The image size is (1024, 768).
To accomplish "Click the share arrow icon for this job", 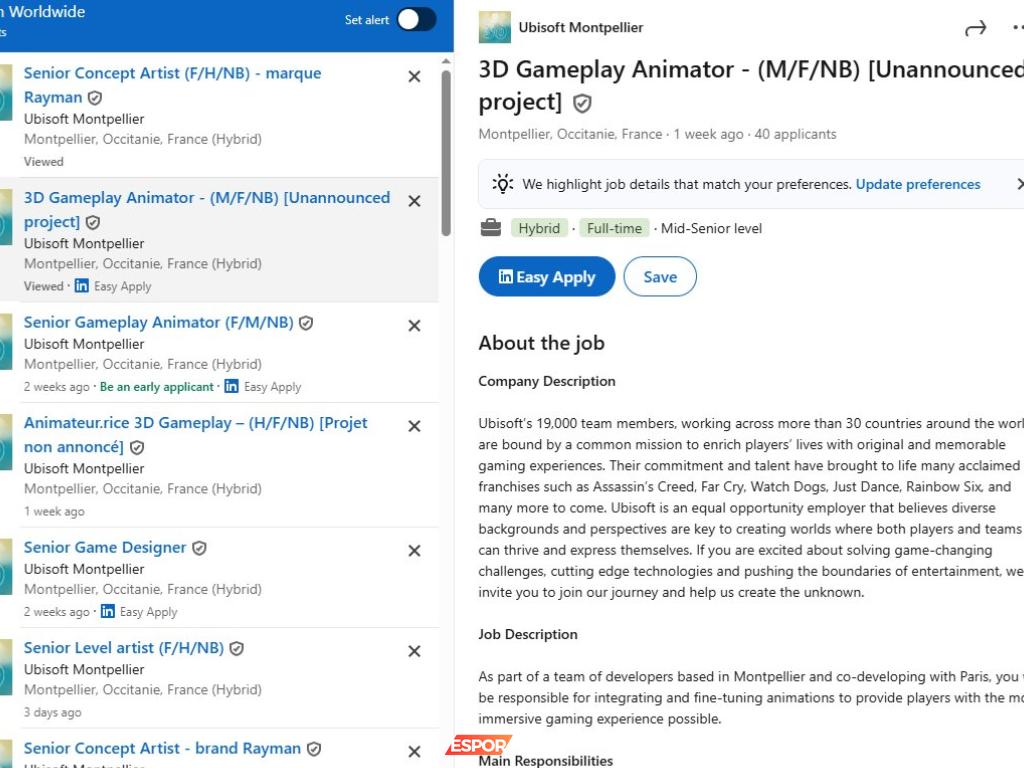I will click(975, 29).
